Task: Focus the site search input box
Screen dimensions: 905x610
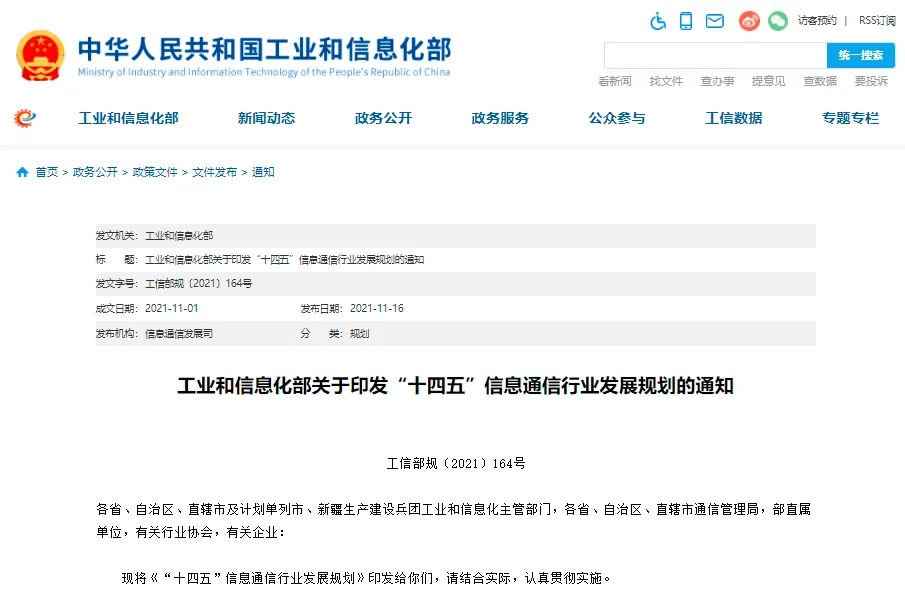Action: (716, 55)
